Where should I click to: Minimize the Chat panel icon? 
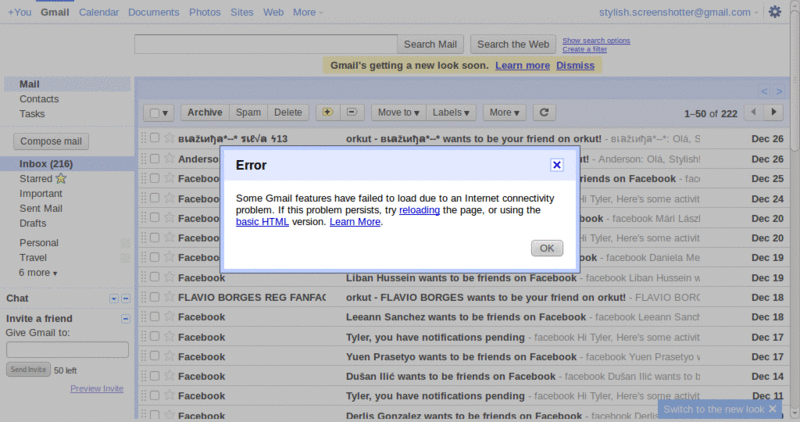(126, 299)
